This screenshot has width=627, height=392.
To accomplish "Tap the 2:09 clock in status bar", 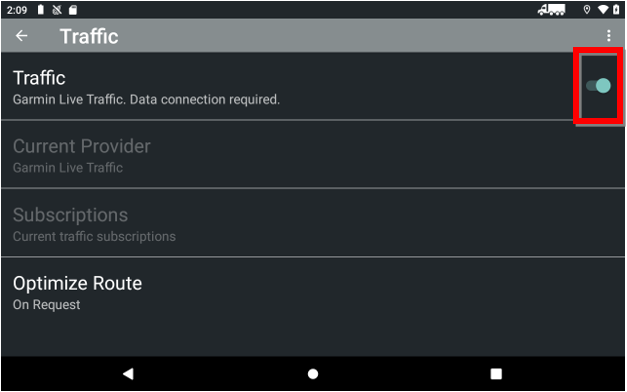I will point(17,10).
